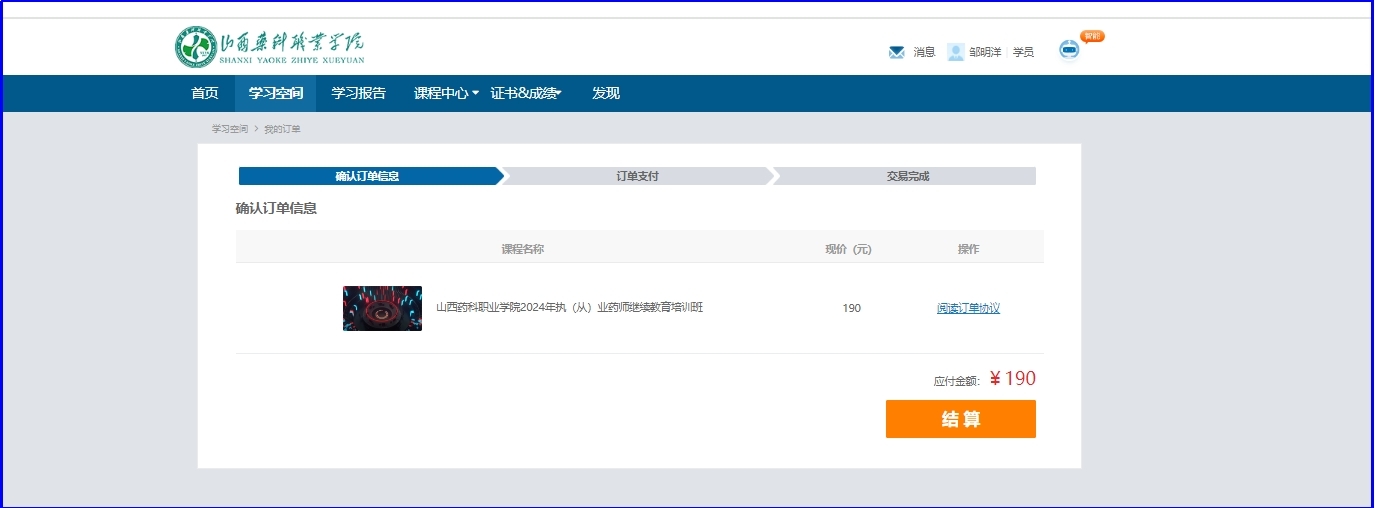Click the 消息 text label
The image size is (1375, 508).
tap(924, 52)
